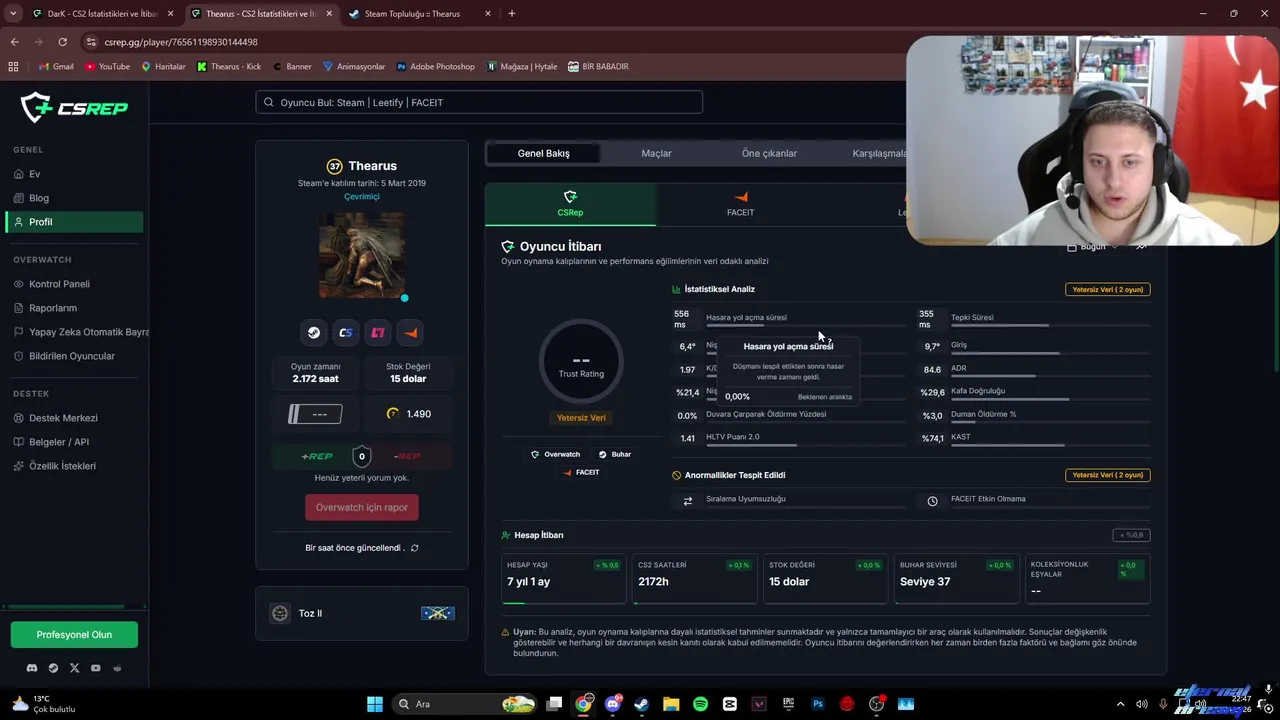This screenshot has height=720, width=1280.
Task: Open the YouTube icon in sidebar footer
Action: [x=96, y=668]
